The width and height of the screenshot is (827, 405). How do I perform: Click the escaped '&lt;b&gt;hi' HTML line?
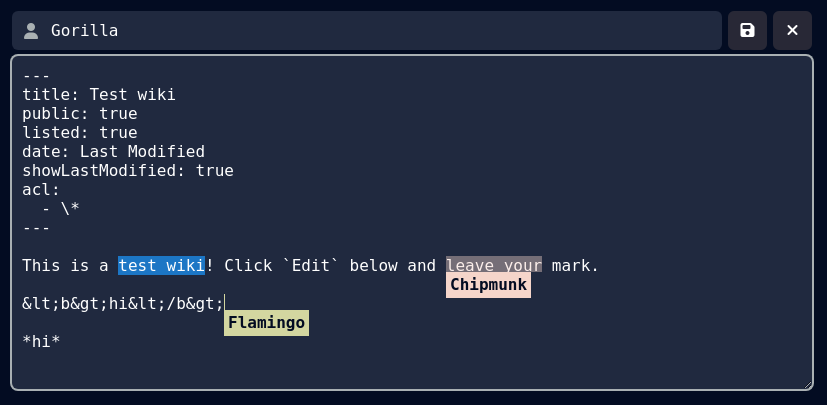123,304
